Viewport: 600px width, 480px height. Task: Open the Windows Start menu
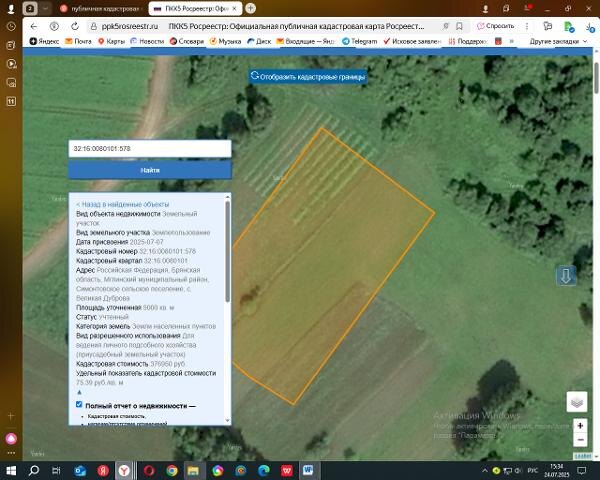[11, 470]
